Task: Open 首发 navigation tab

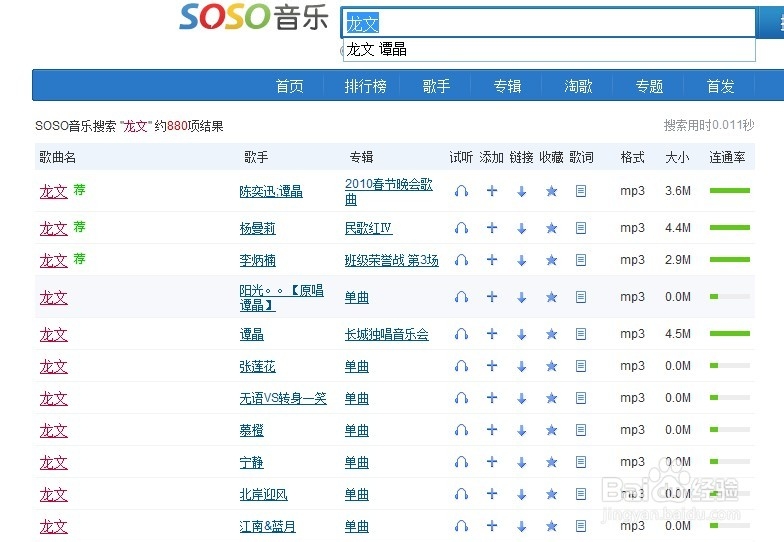Action: point(720,86)
